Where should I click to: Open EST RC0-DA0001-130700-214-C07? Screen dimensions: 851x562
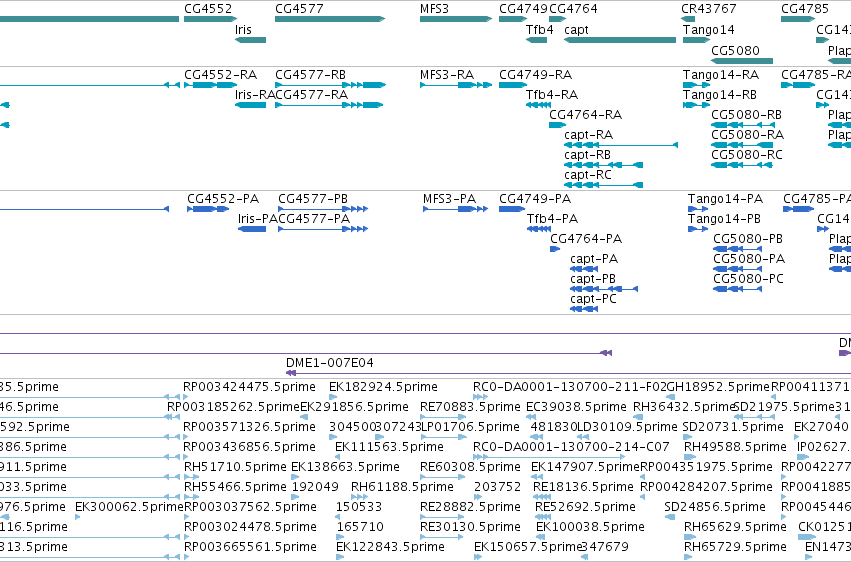point(571,447)
